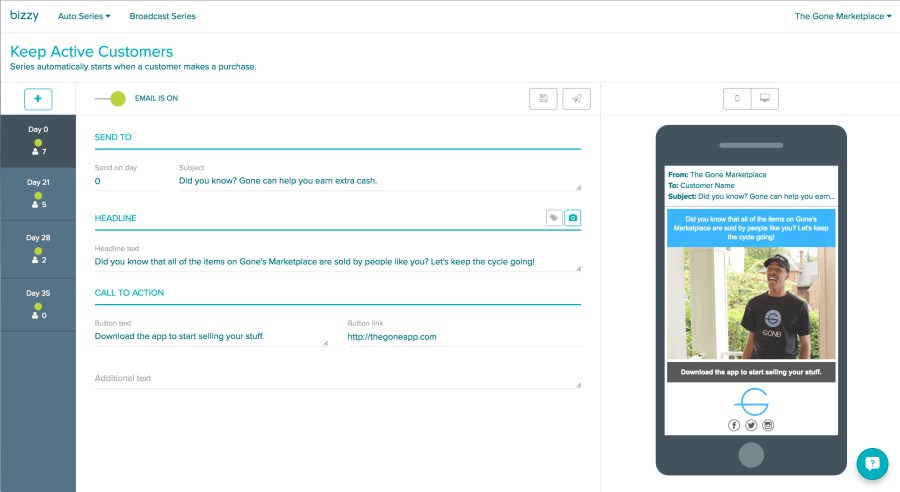Select the Day 28 email

click(x=38, y=250)
